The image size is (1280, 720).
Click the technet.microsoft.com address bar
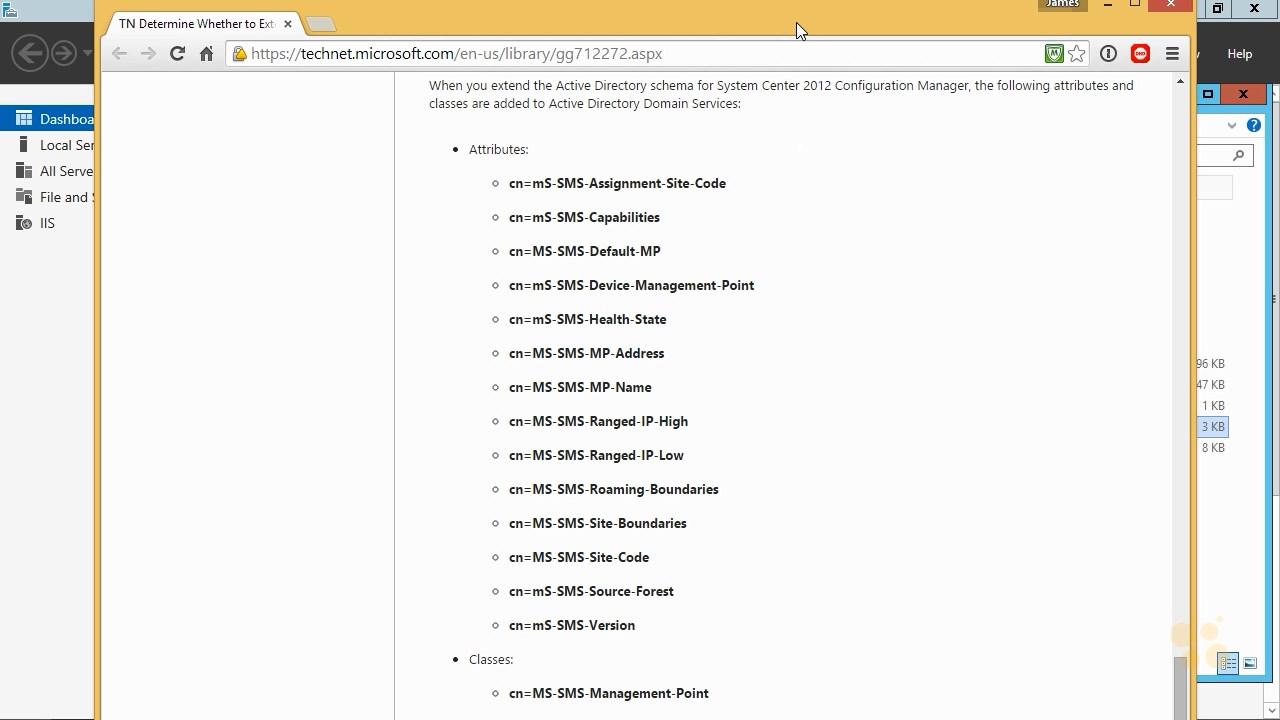[x=640, y=54]
